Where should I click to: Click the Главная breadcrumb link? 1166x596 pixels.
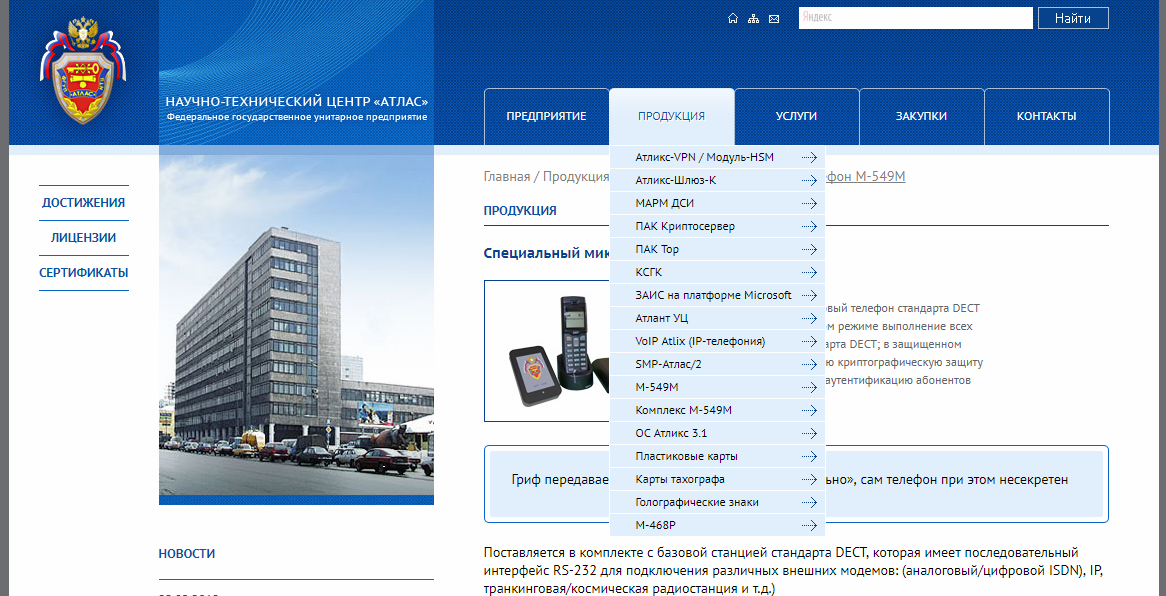pos(506,177)
